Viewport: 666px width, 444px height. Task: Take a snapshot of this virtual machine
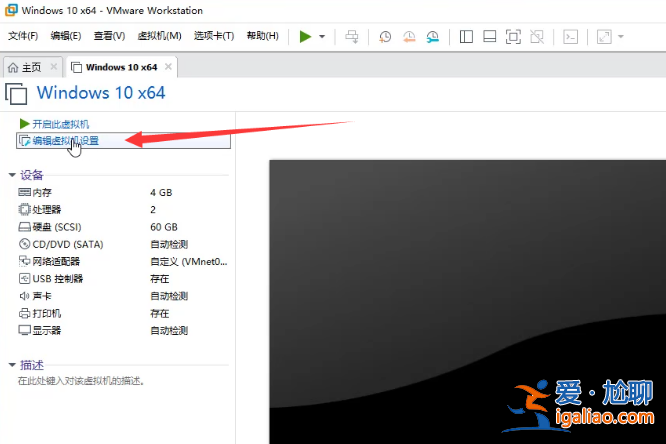pos(385,37)
